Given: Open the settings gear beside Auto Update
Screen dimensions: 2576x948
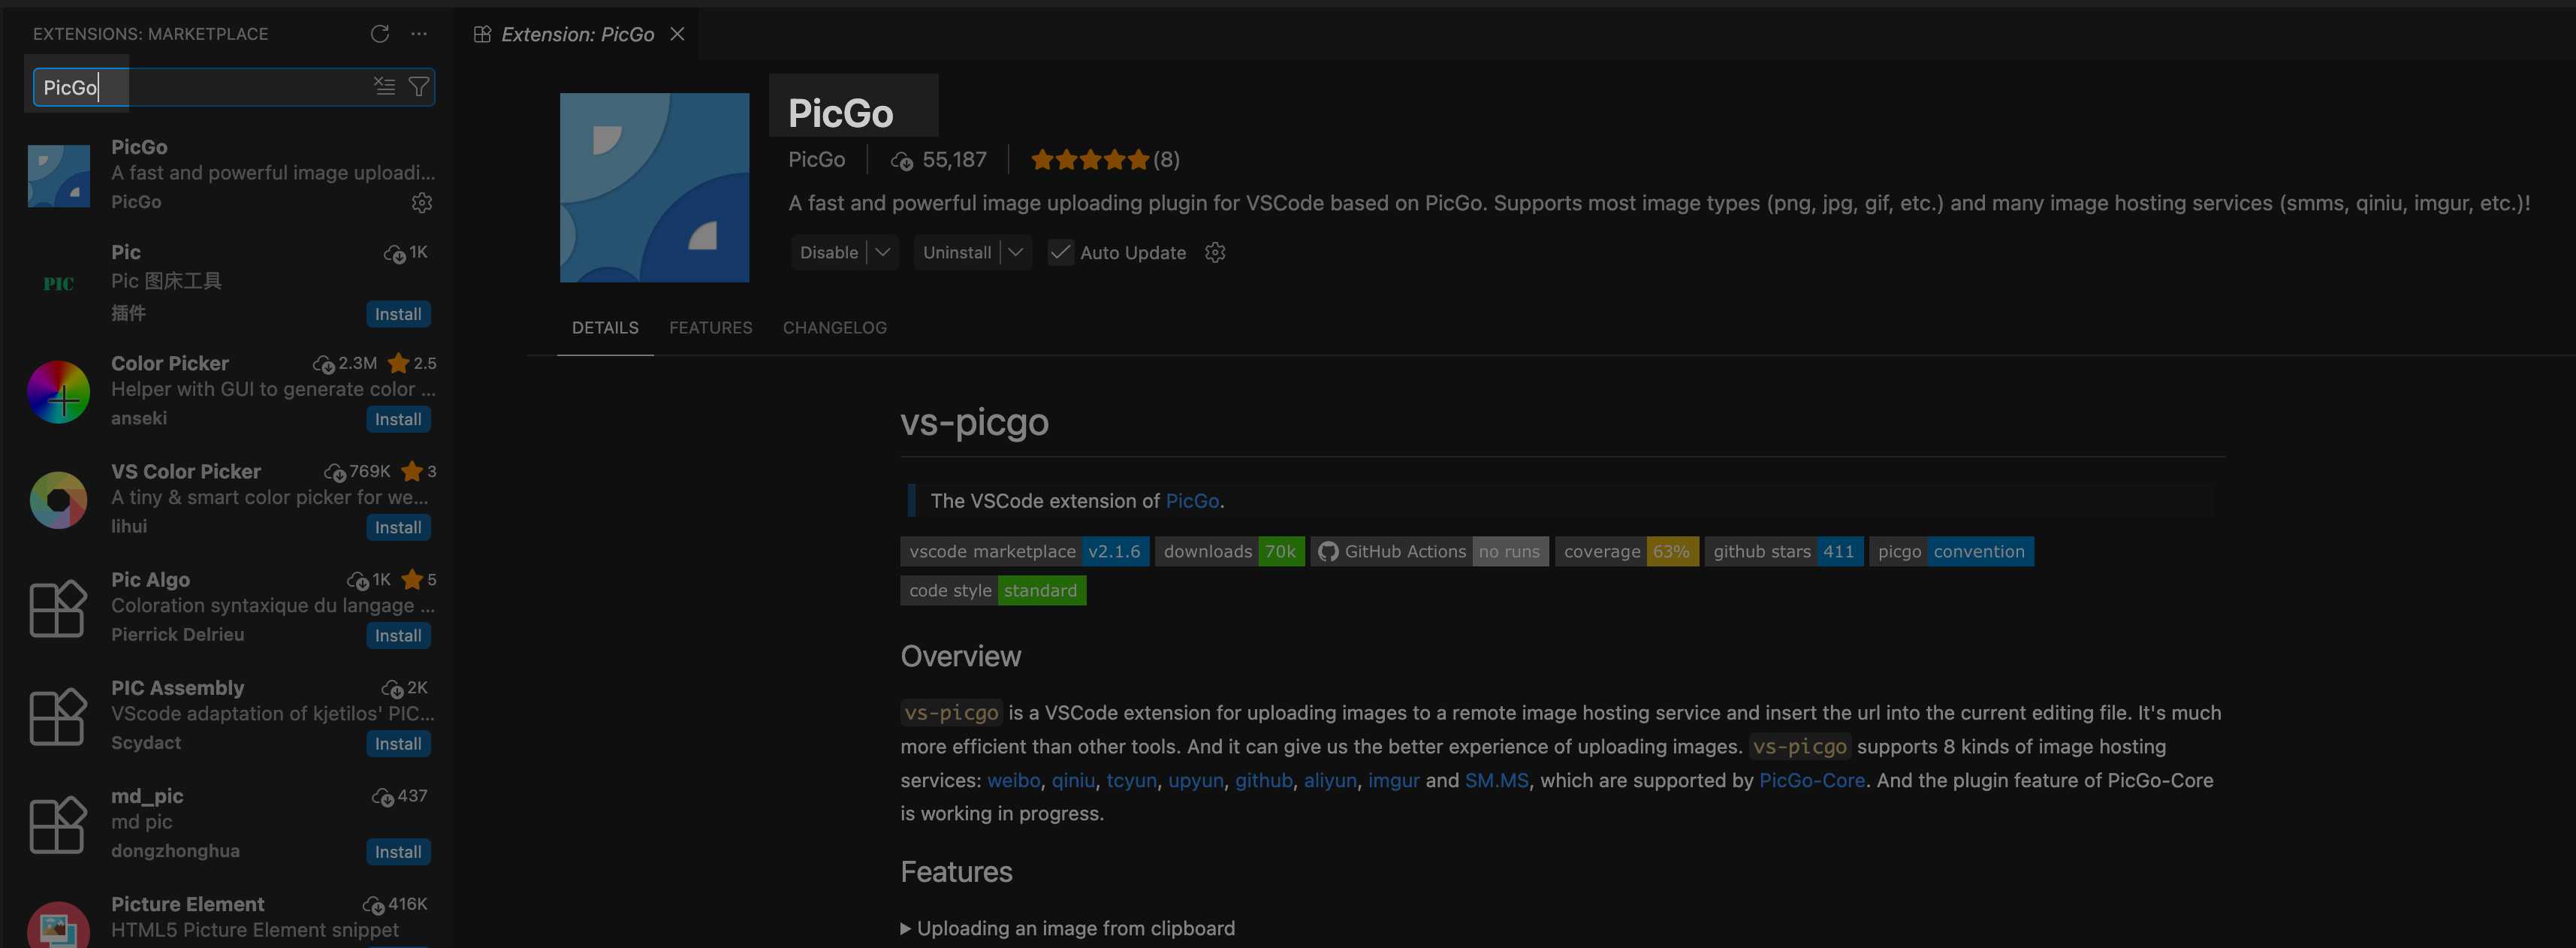Looking at the screenshot, I should tap(1215, 253).
